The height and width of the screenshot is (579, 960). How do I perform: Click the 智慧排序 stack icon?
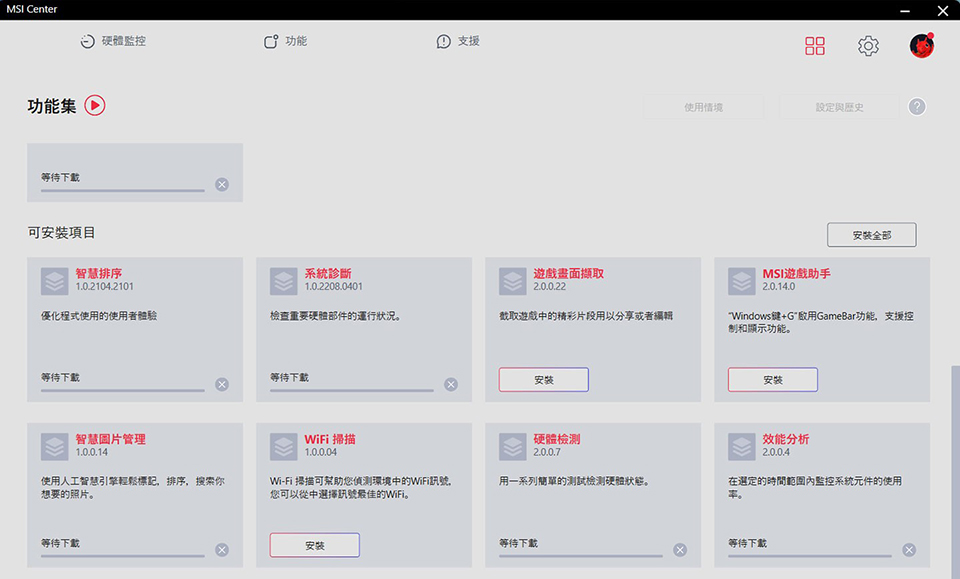tap(54, 282)
